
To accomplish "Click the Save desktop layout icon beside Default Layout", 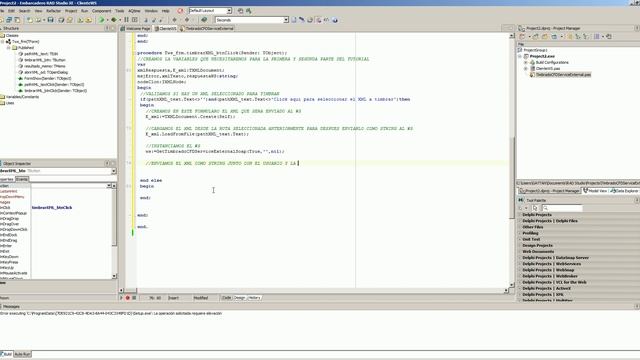I will [x=240, y=11].
